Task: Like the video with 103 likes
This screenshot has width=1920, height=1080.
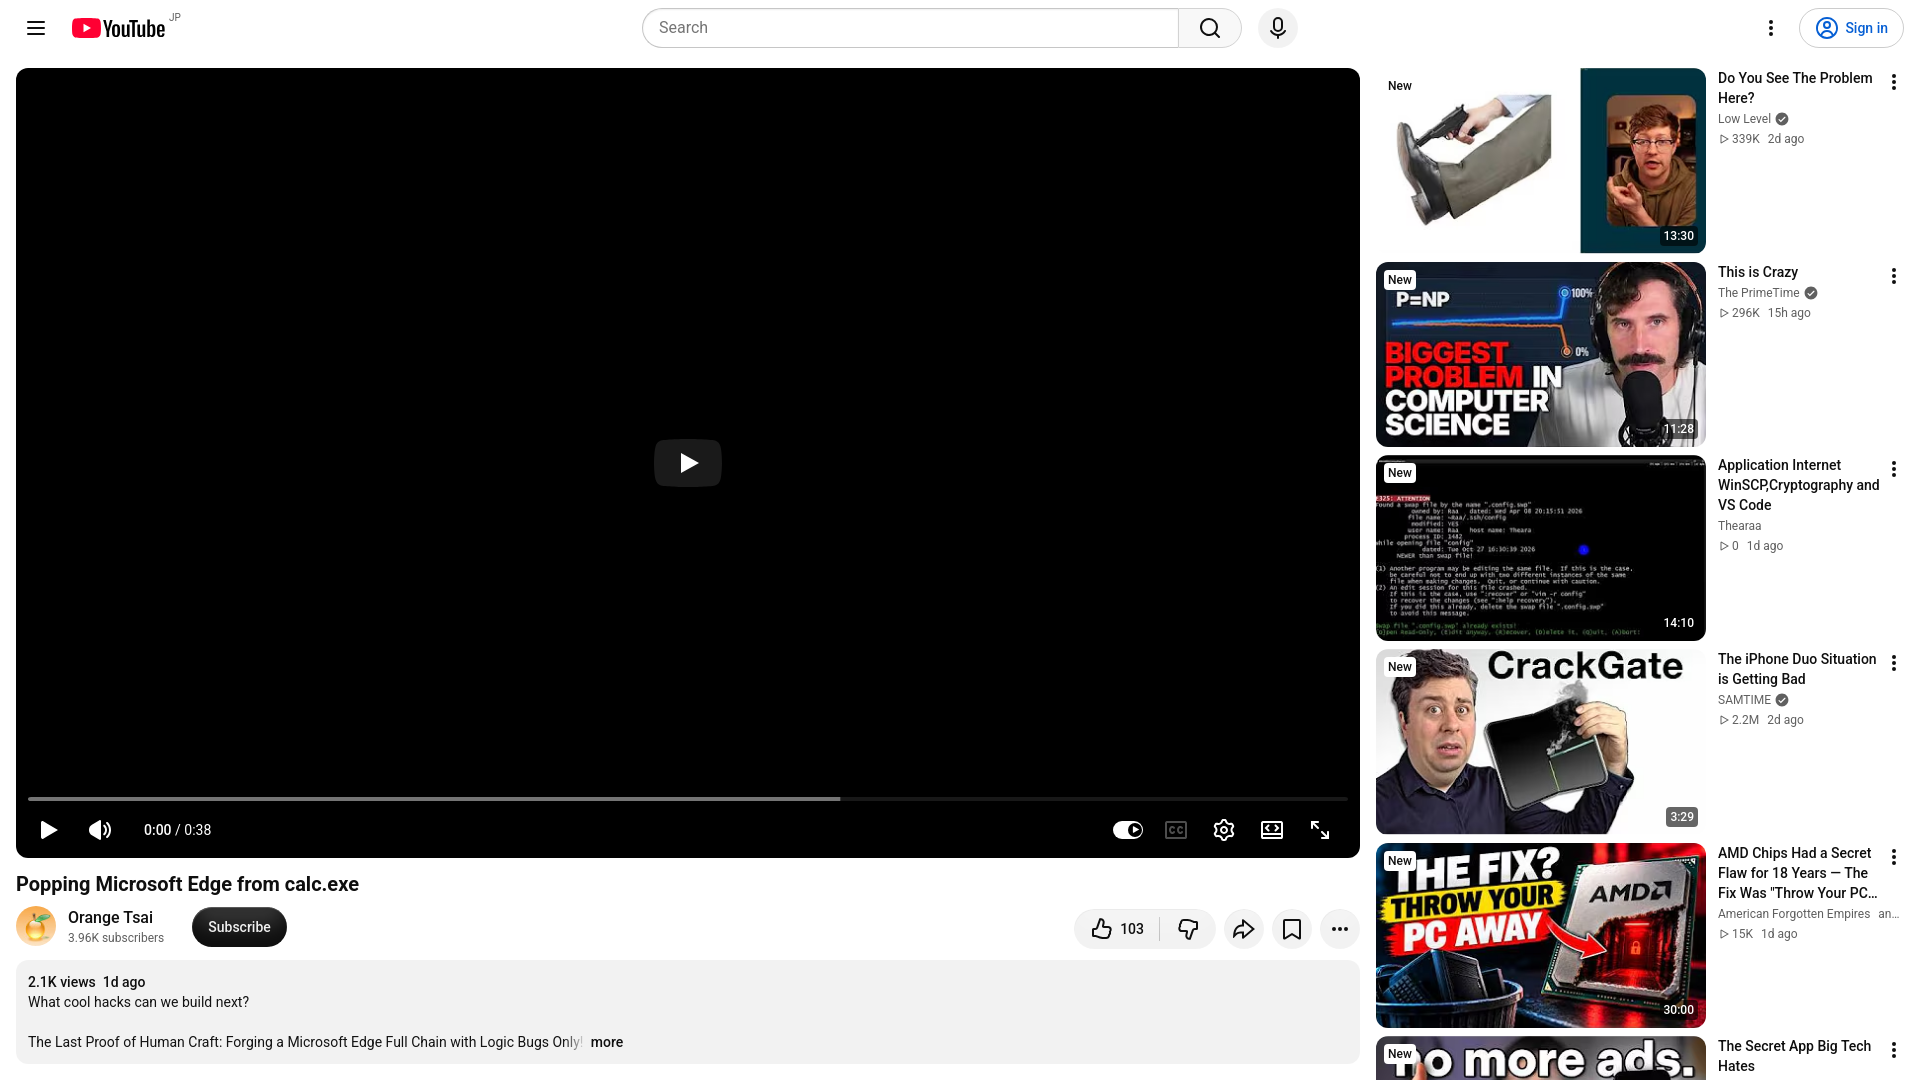Action: 1117,929
